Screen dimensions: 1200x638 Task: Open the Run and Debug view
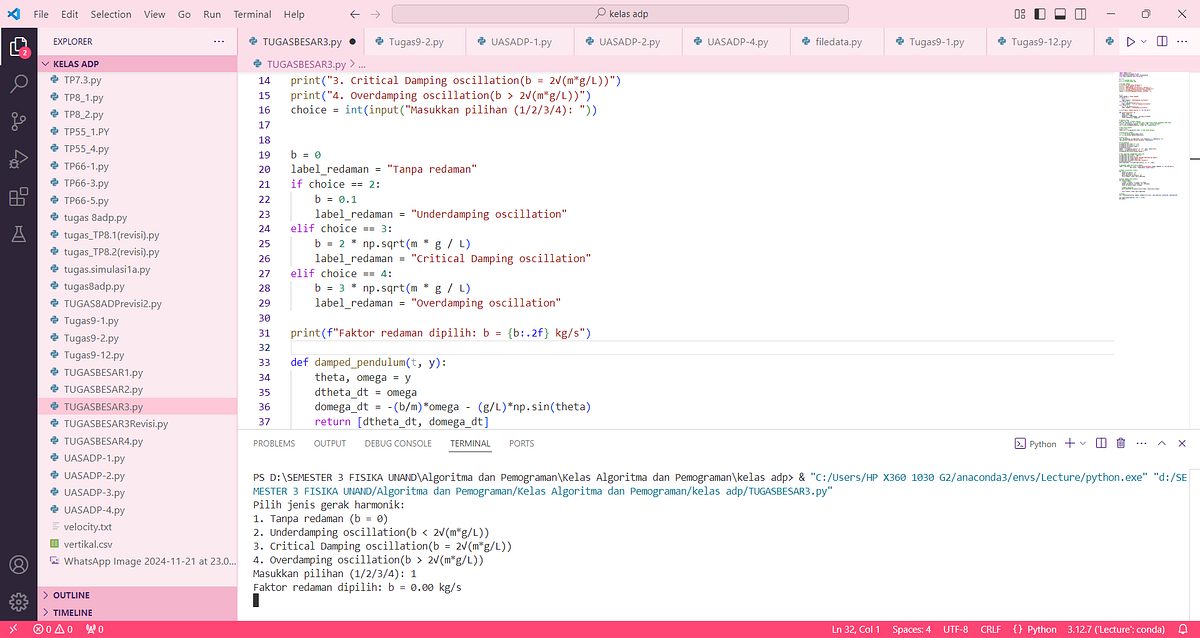point(18,158)
